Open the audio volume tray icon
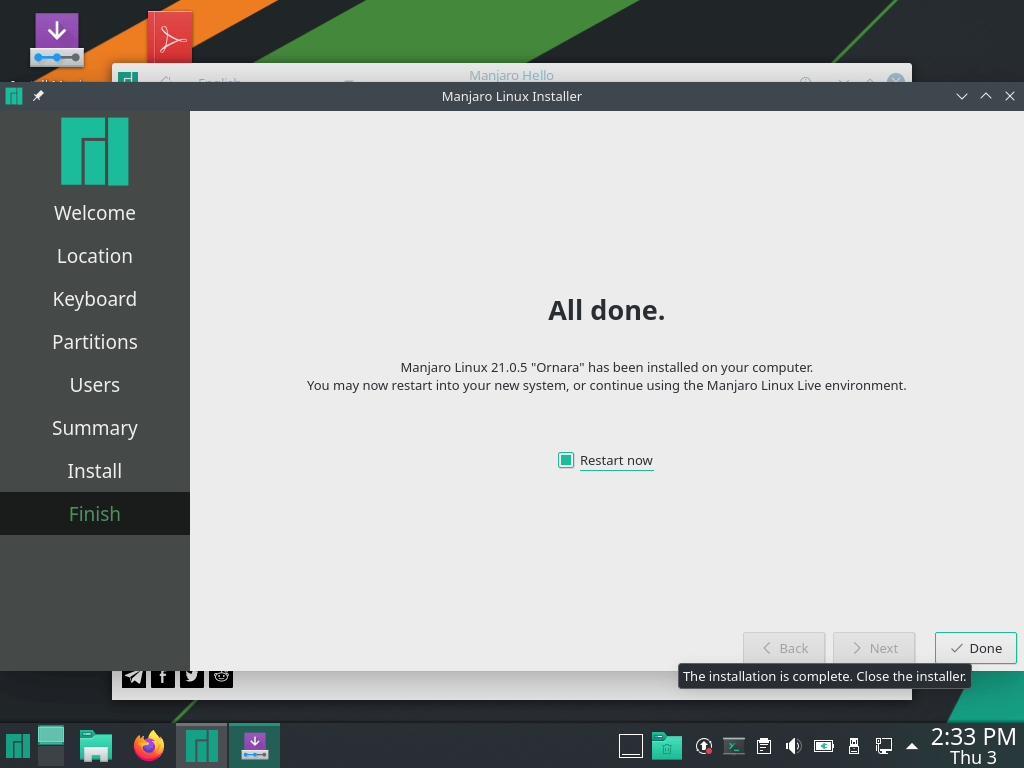The height and width of the screenshot is (768, 1024). (793, 746)
